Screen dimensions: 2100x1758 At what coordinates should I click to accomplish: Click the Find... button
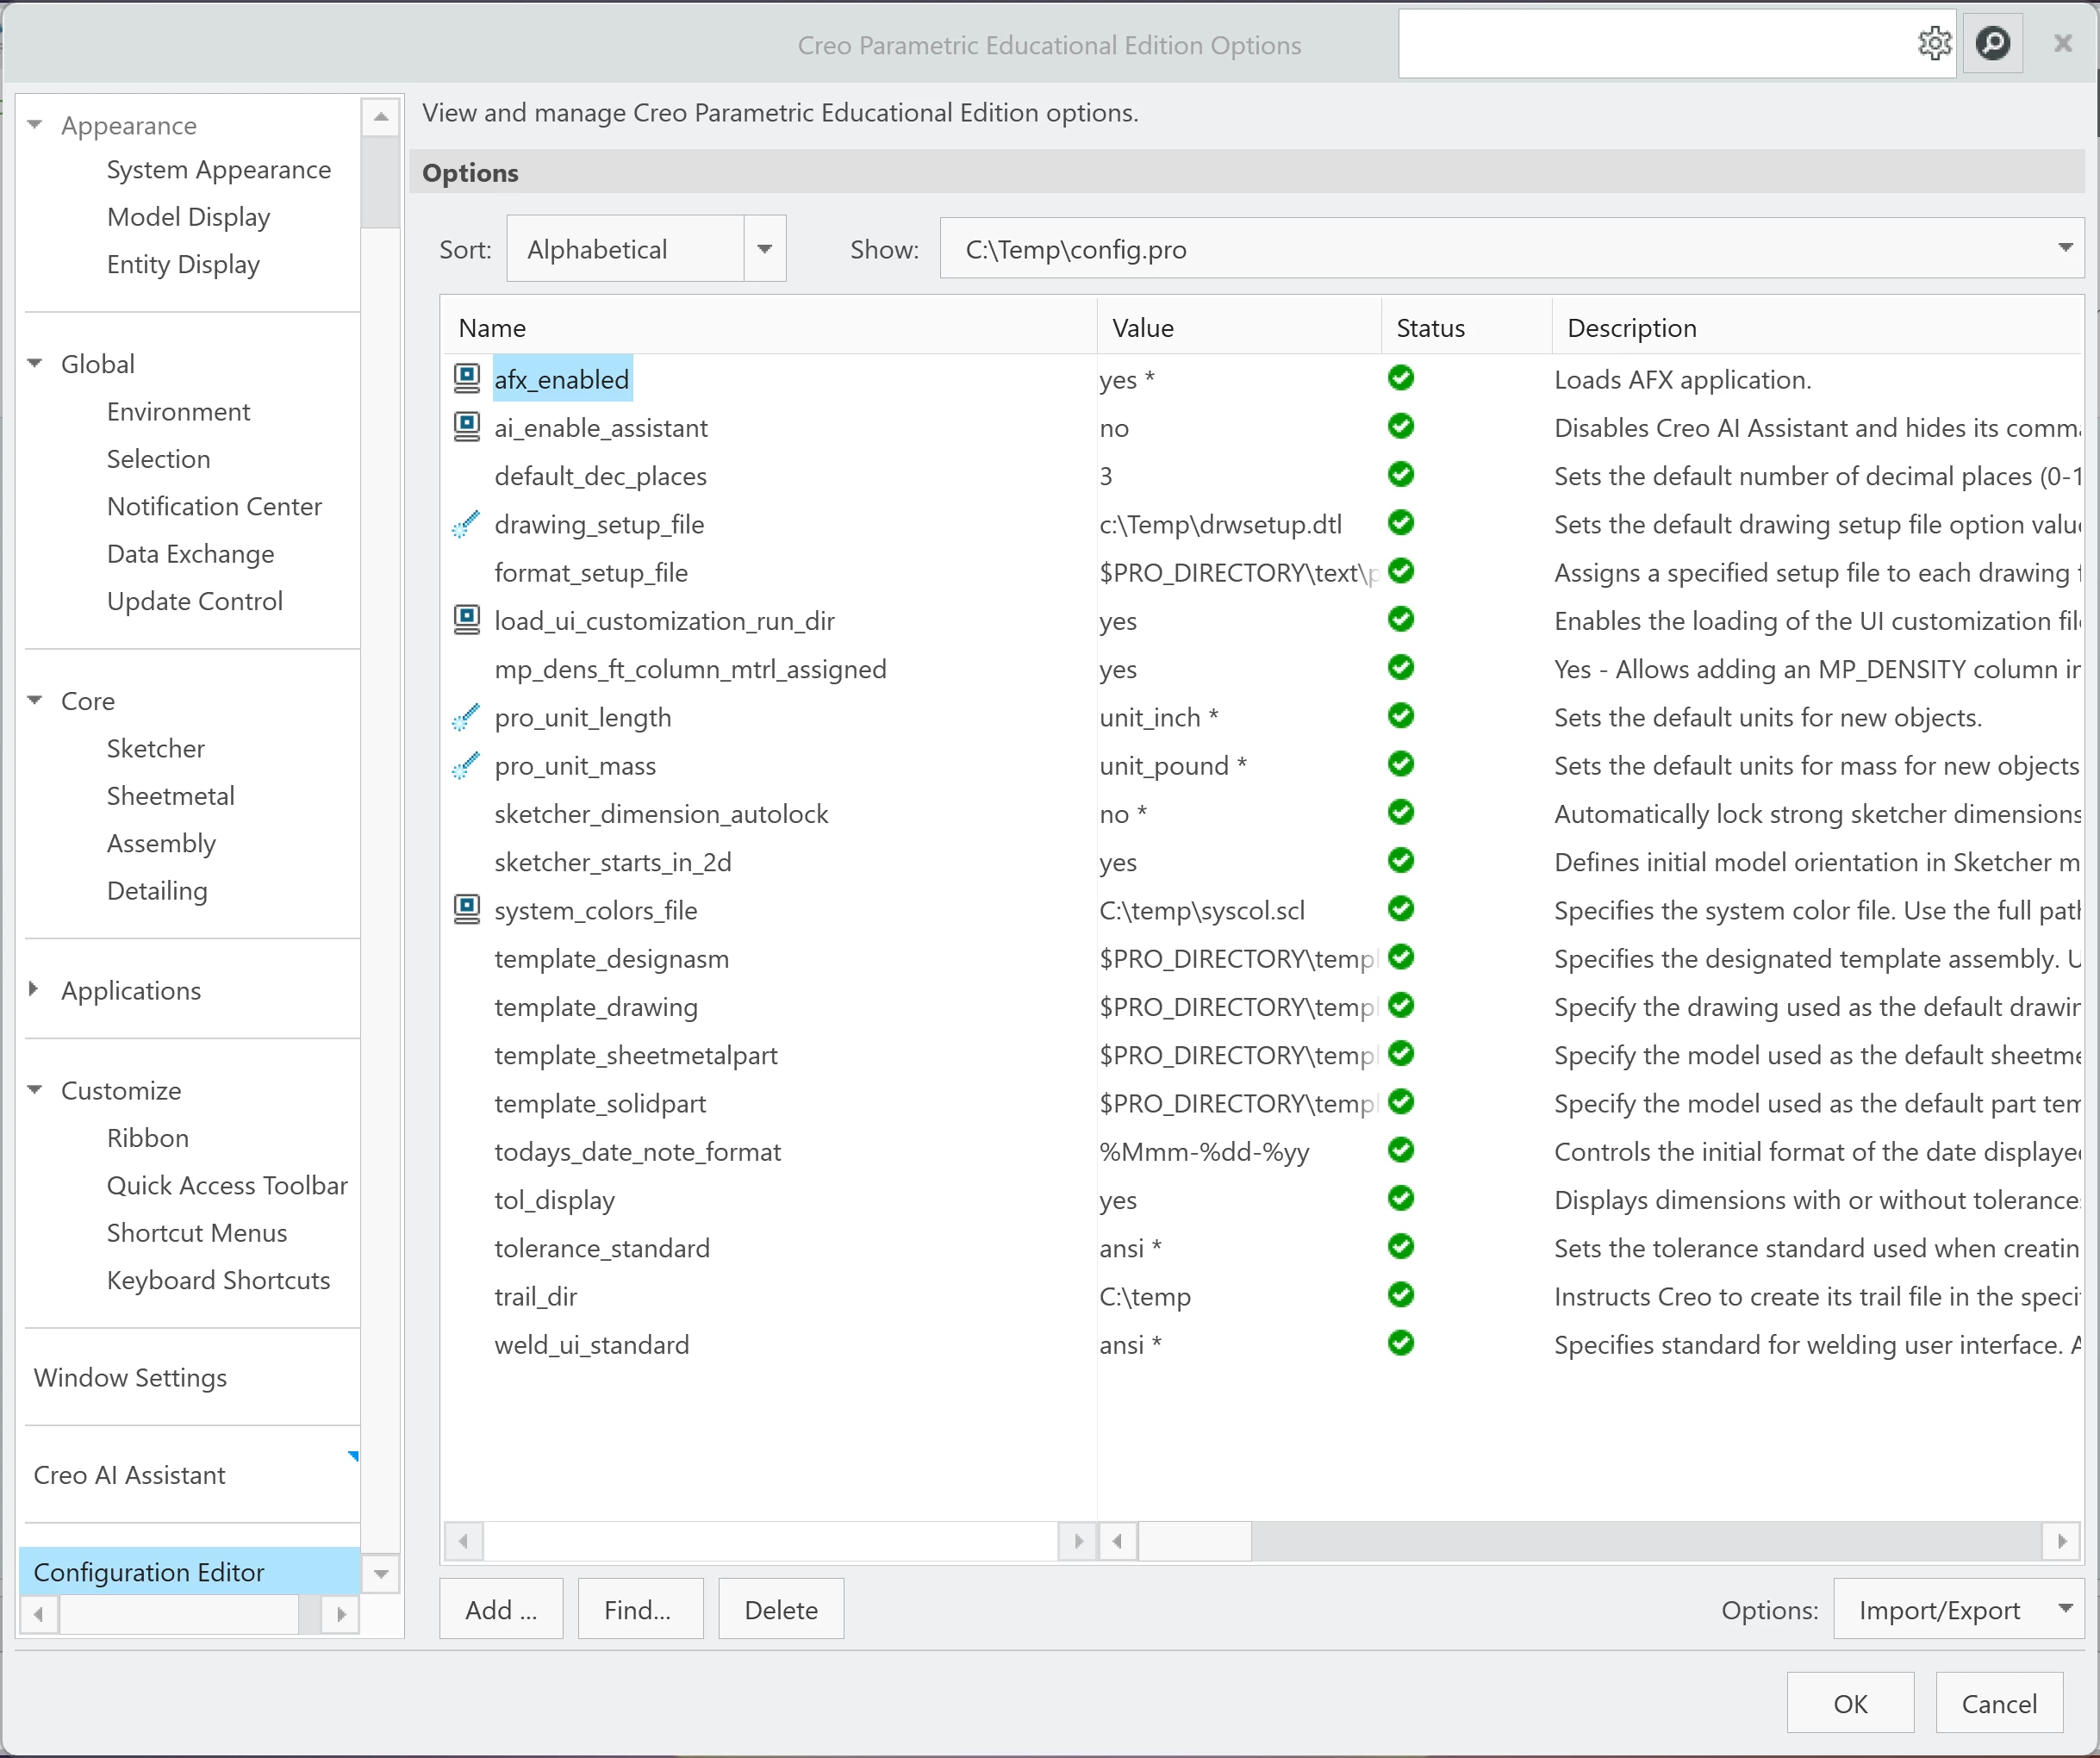tap(640, 1609)
